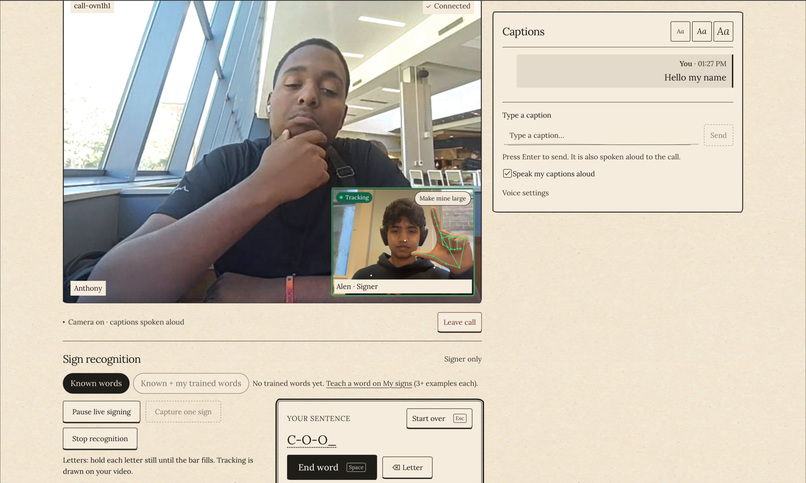
Task: Capture one sign
Action: pyautogui.click(x=183, y=412)
